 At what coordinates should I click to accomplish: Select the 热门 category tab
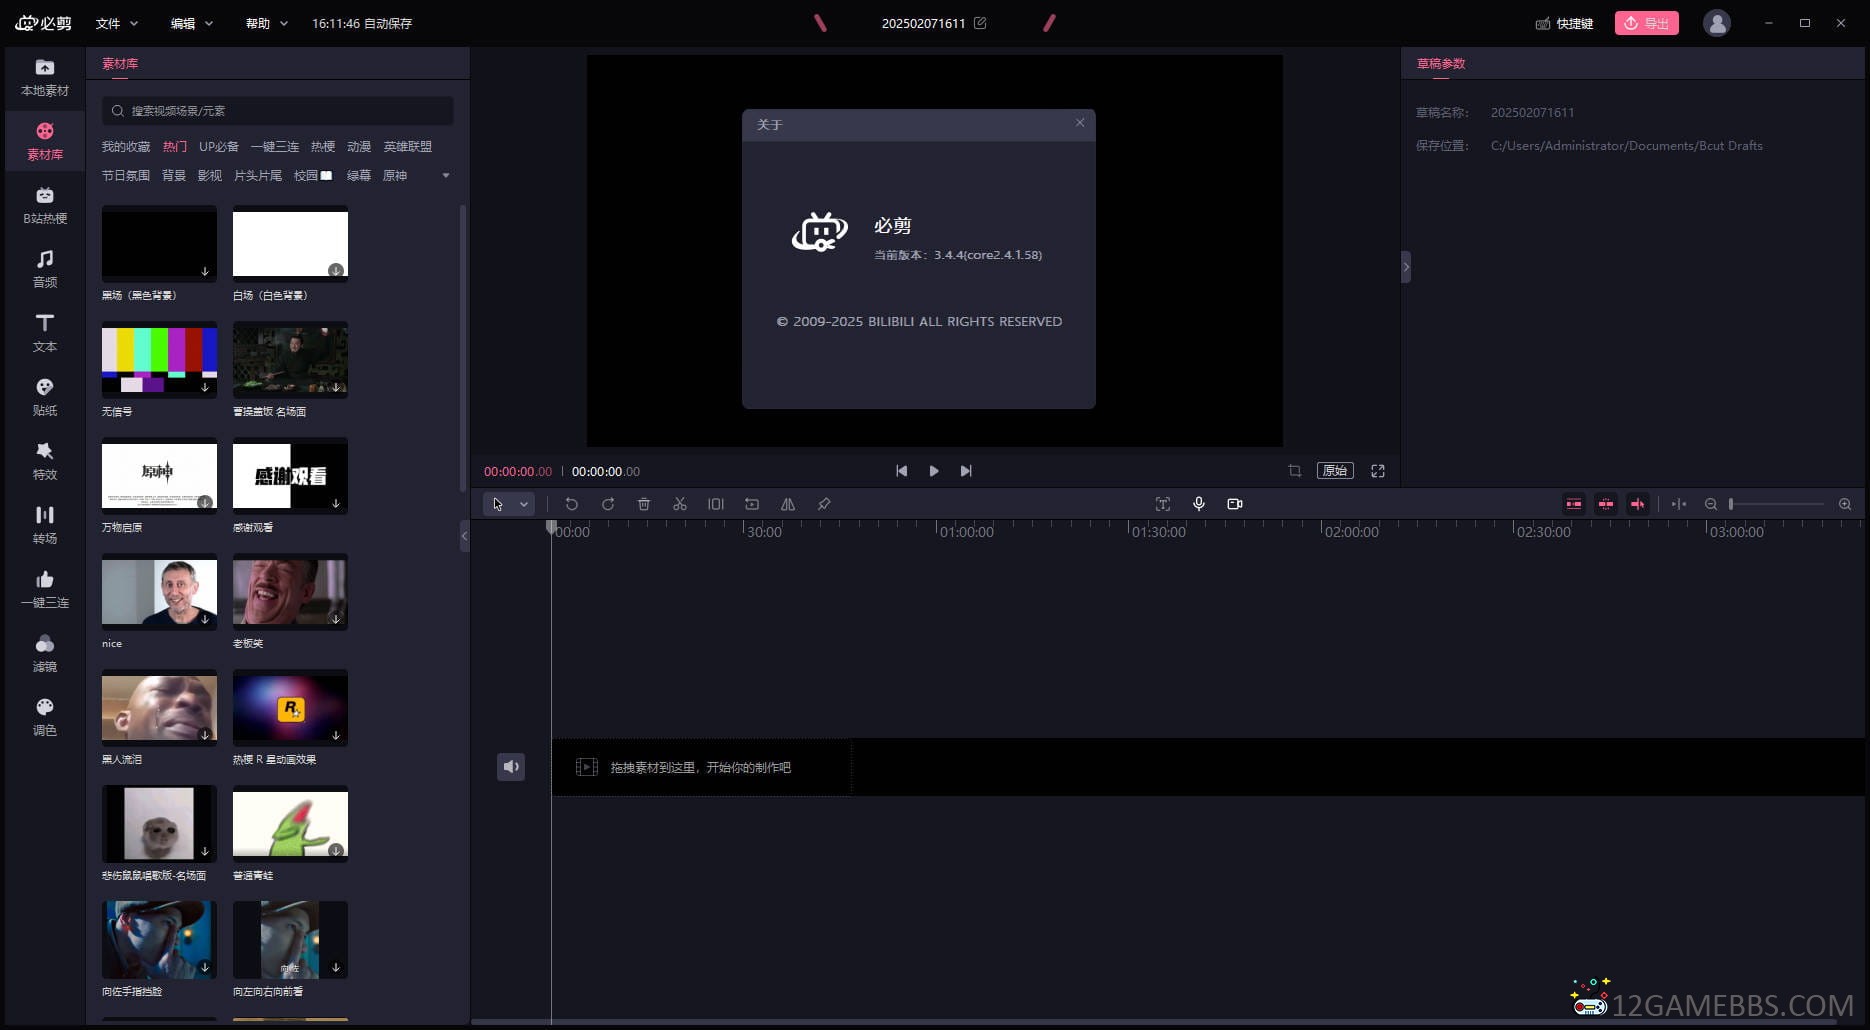[175, 147]
